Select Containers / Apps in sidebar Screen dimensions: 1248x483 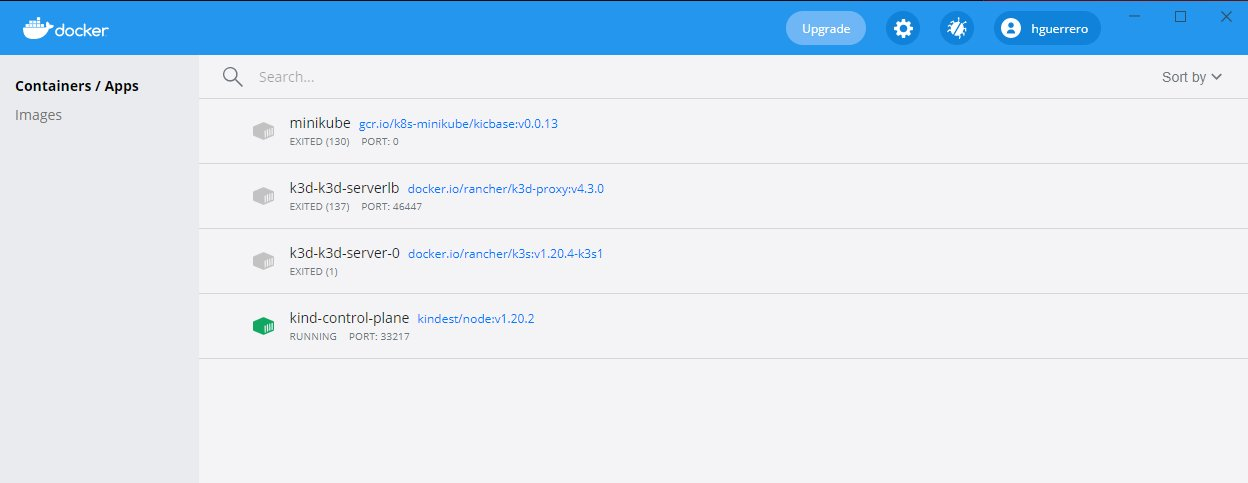tap(77, 86)
